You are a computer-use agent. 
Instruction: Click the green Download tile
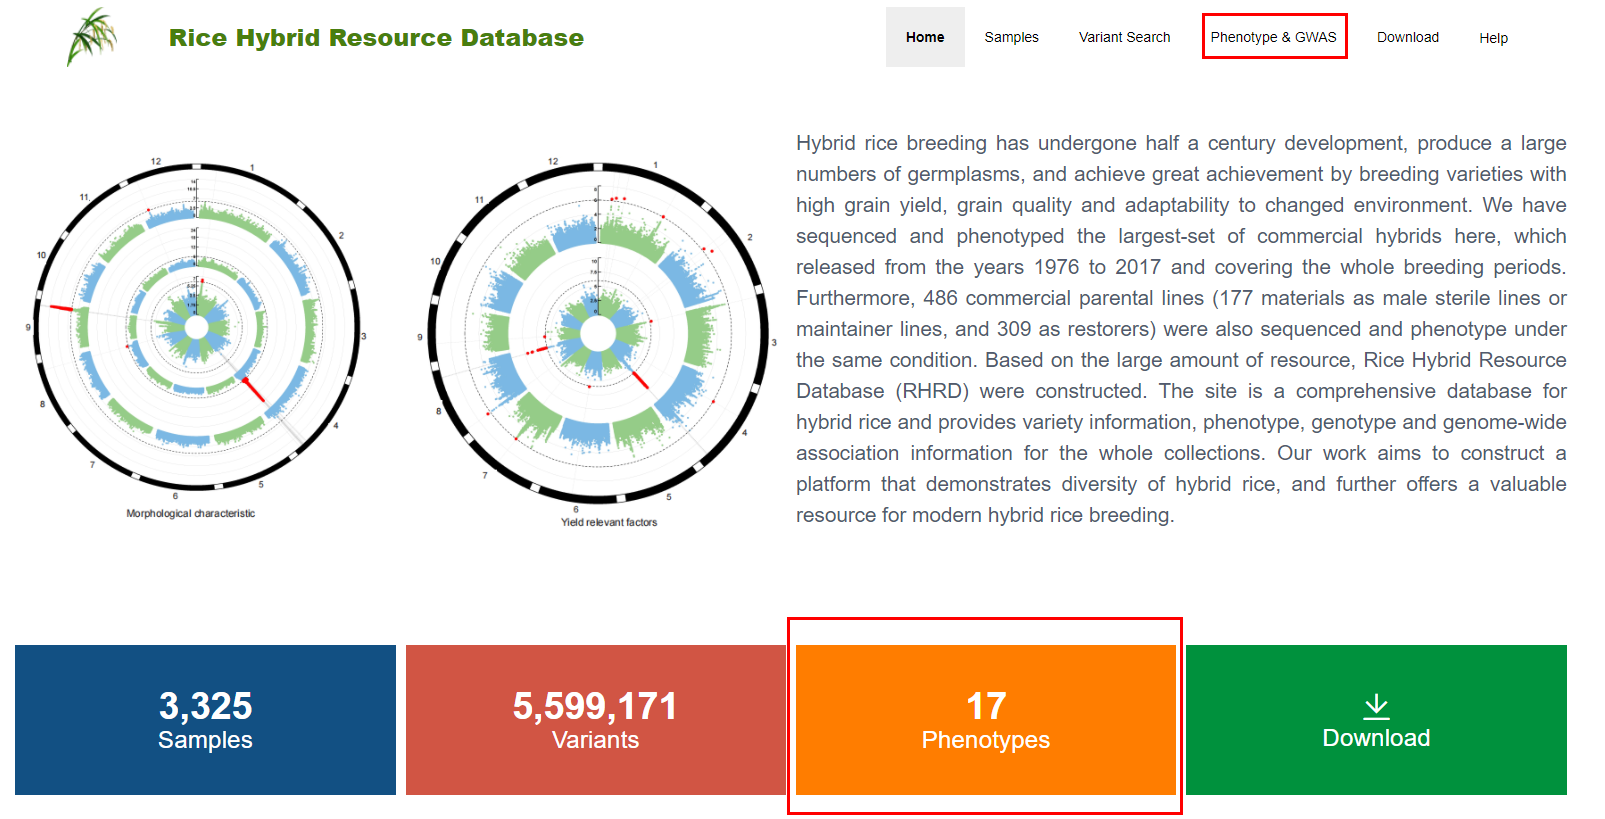[x=1376, y=720]
